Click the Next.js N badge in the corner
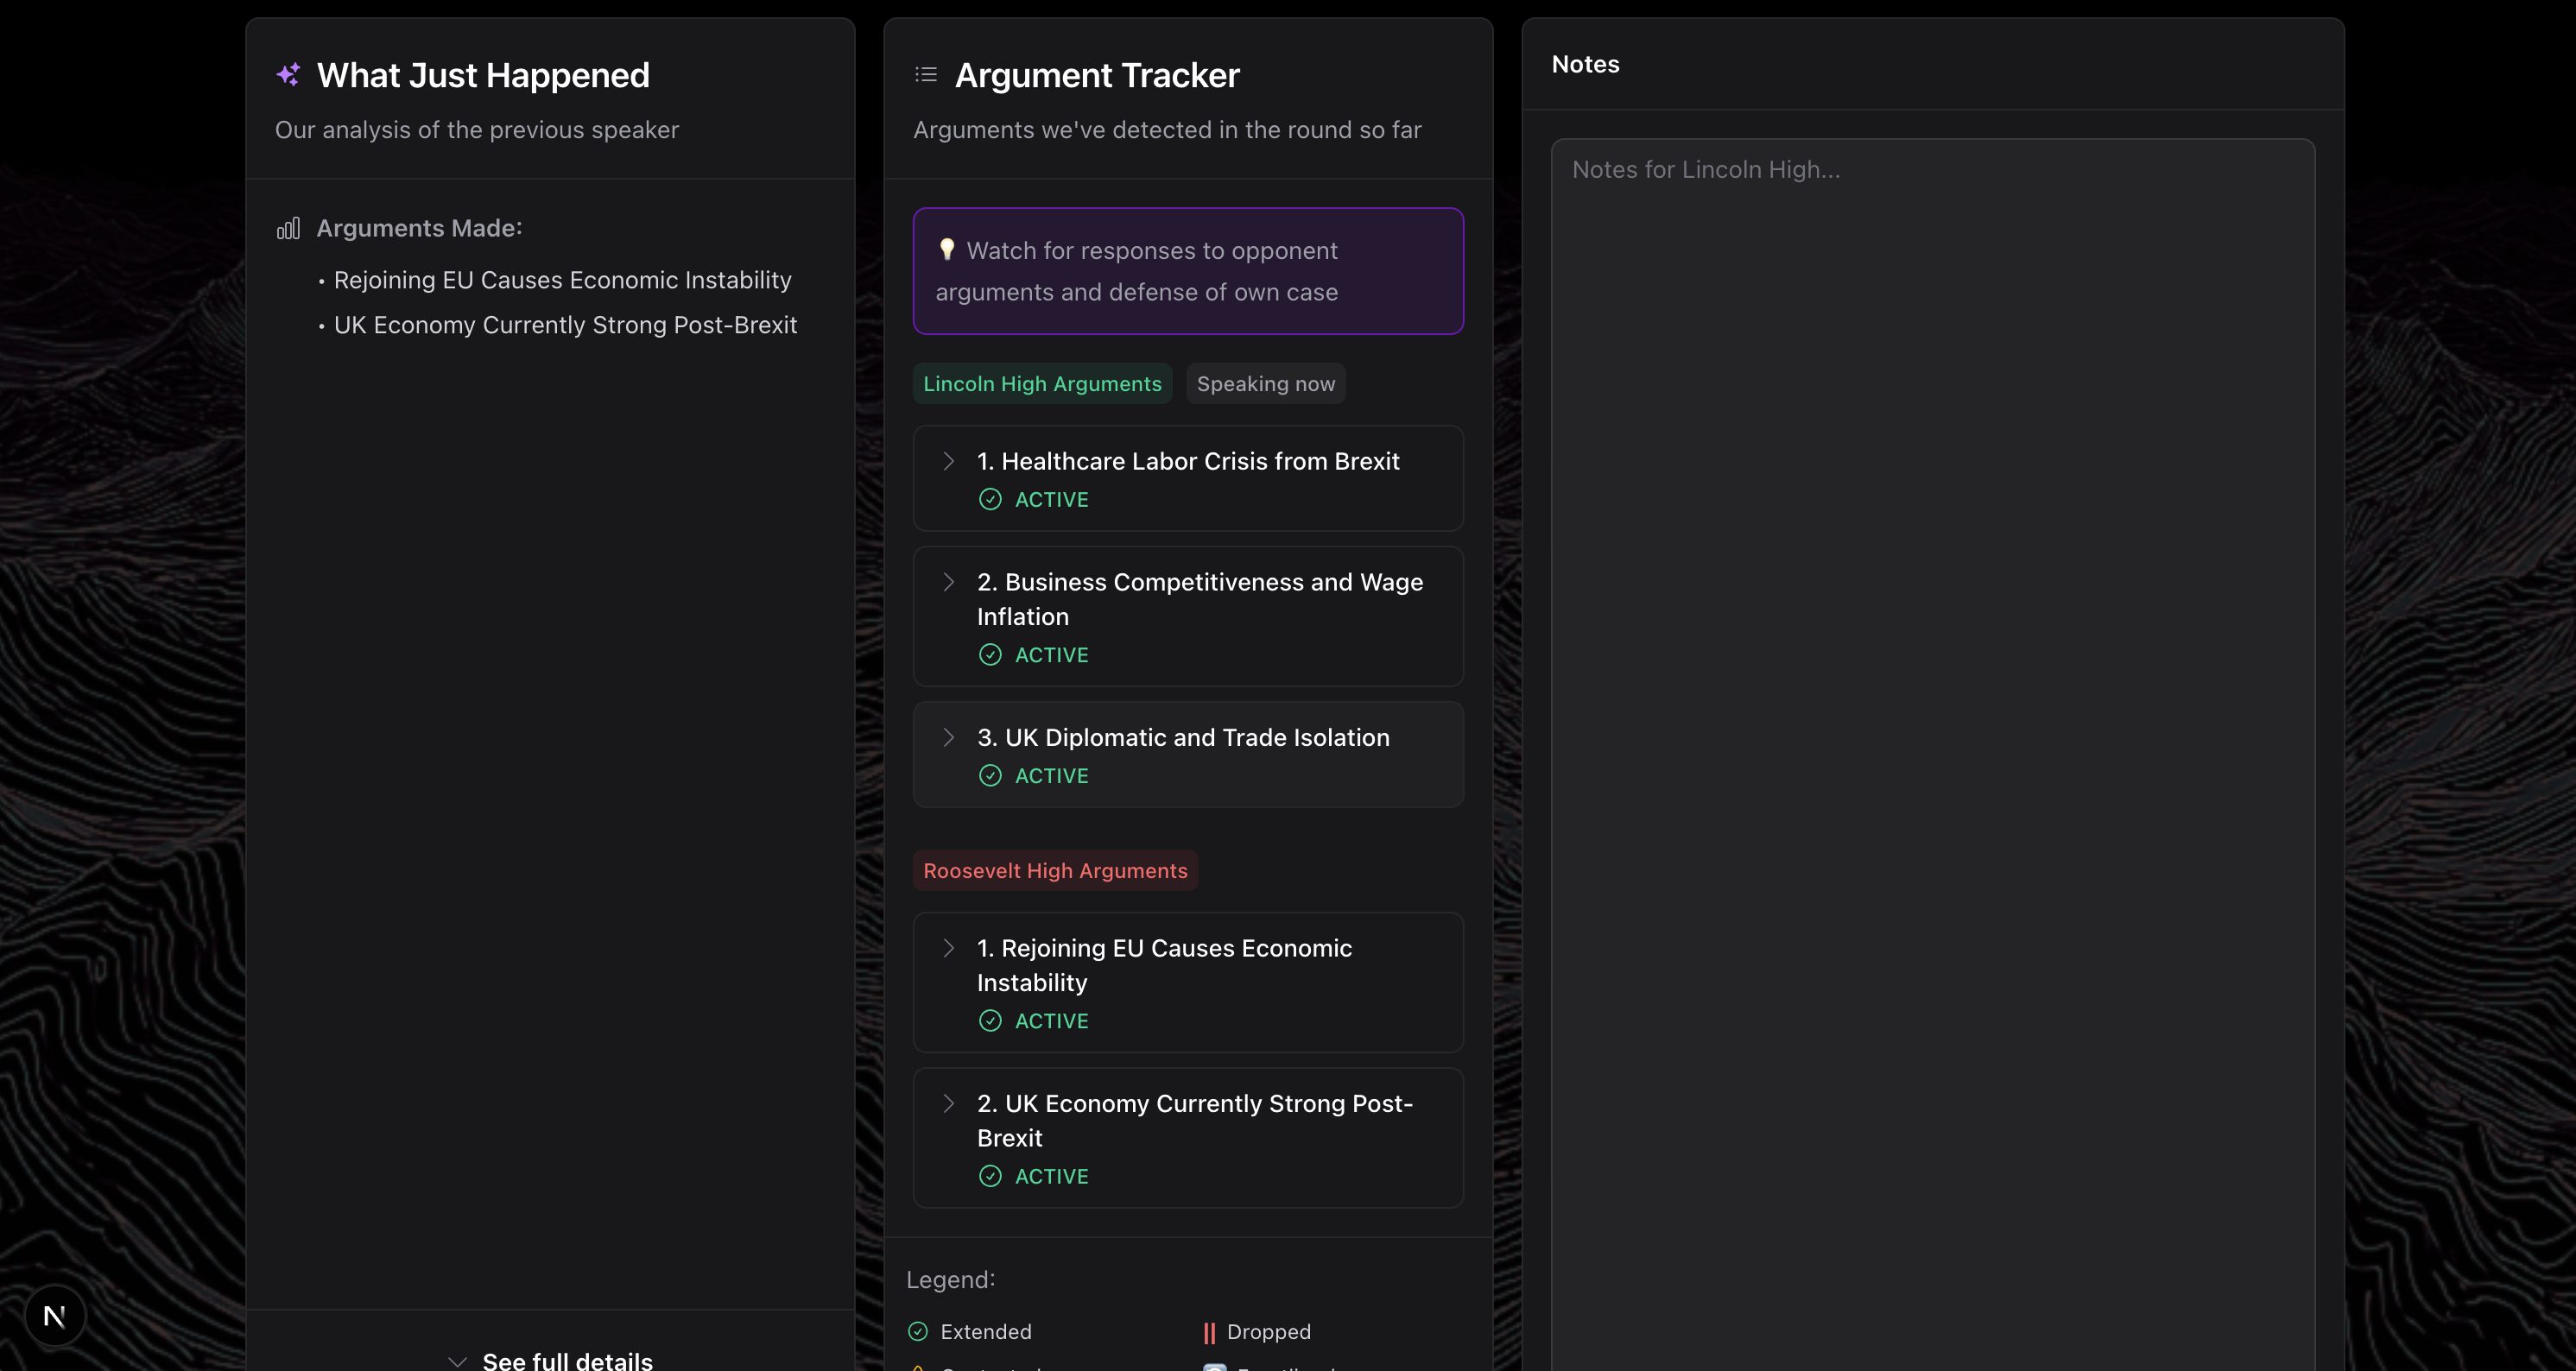2576x1371 pixels. [55, 1316]
